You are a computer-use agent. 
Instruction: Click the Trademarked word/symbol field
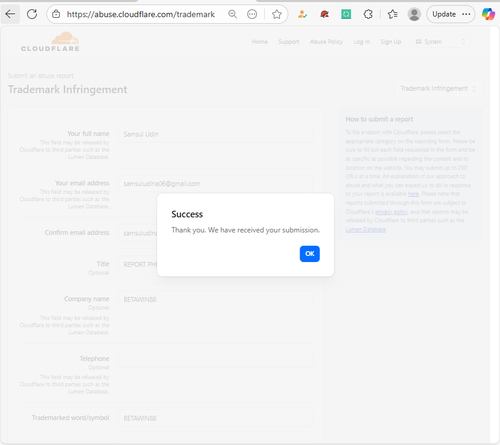click(215, 418)
